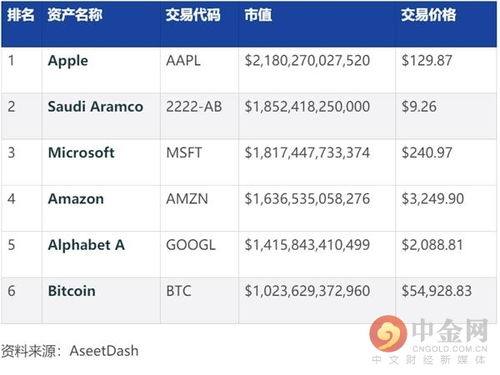Click the 市值 column header
500x375 pixels.
[x=258, y=15]
